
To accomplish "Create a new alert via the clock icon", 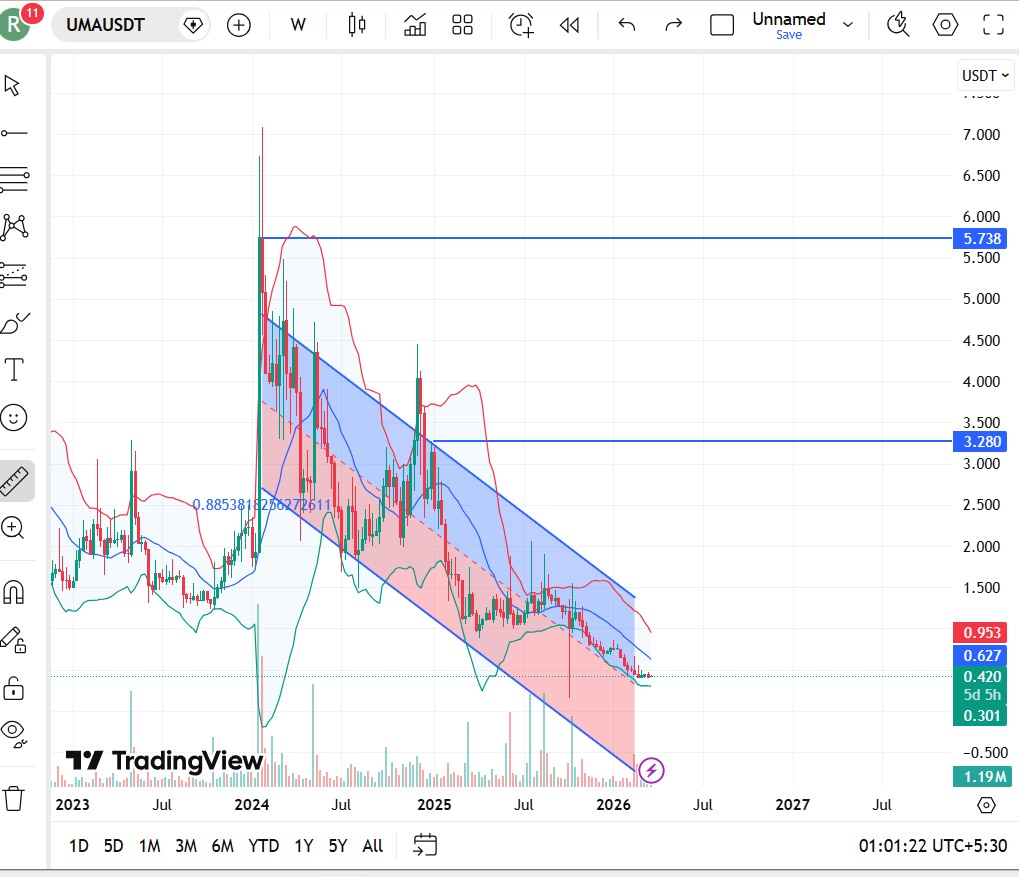I will click(519, 24).
